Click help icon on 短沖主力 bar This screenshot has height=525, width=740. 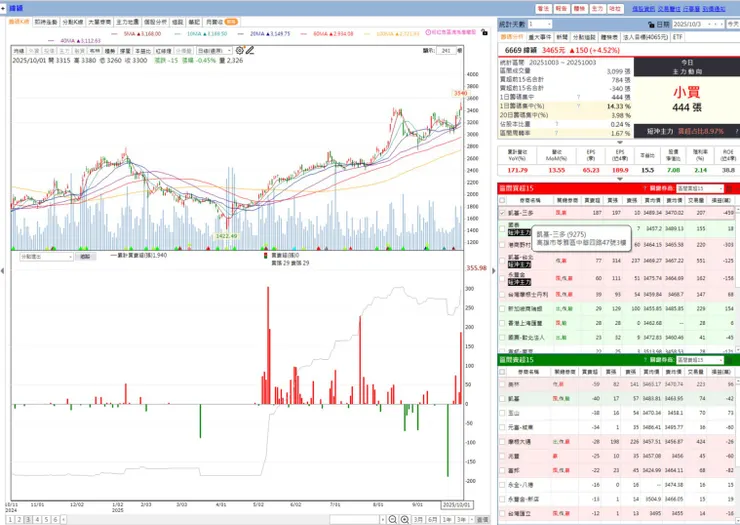point(736,131)
